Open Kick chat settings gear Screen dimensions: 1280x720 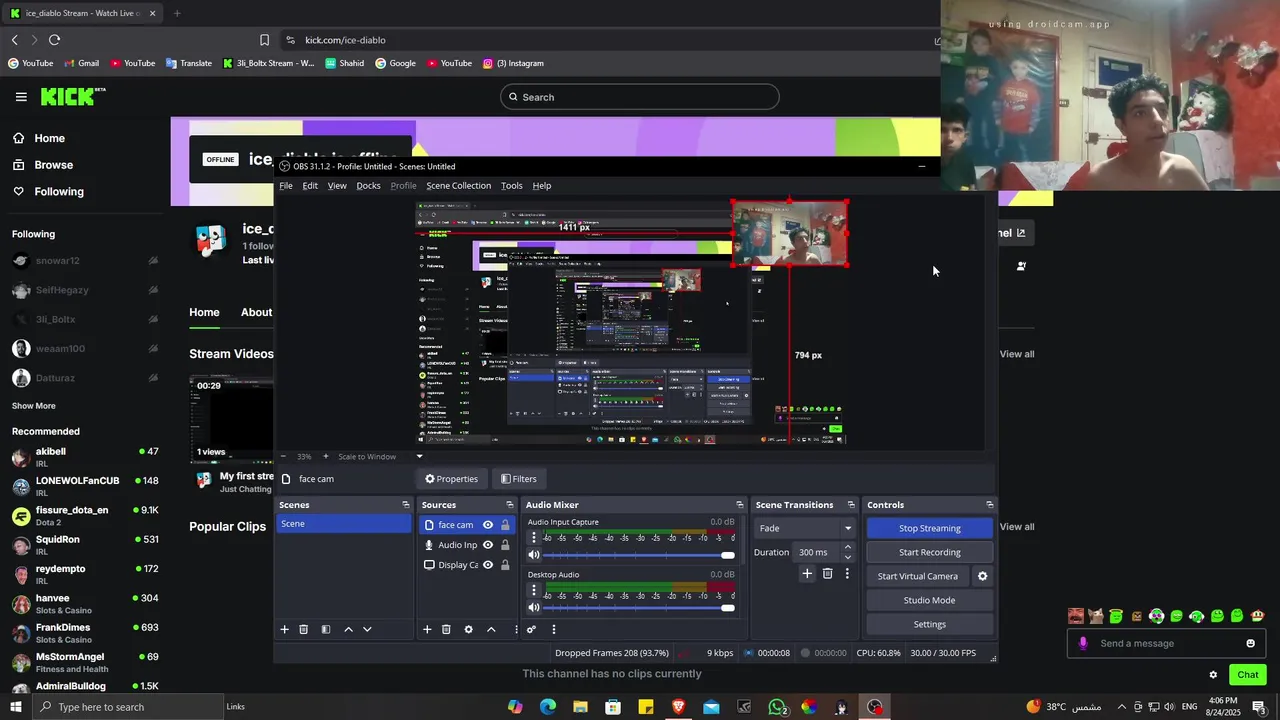(x=1213, y=675)
